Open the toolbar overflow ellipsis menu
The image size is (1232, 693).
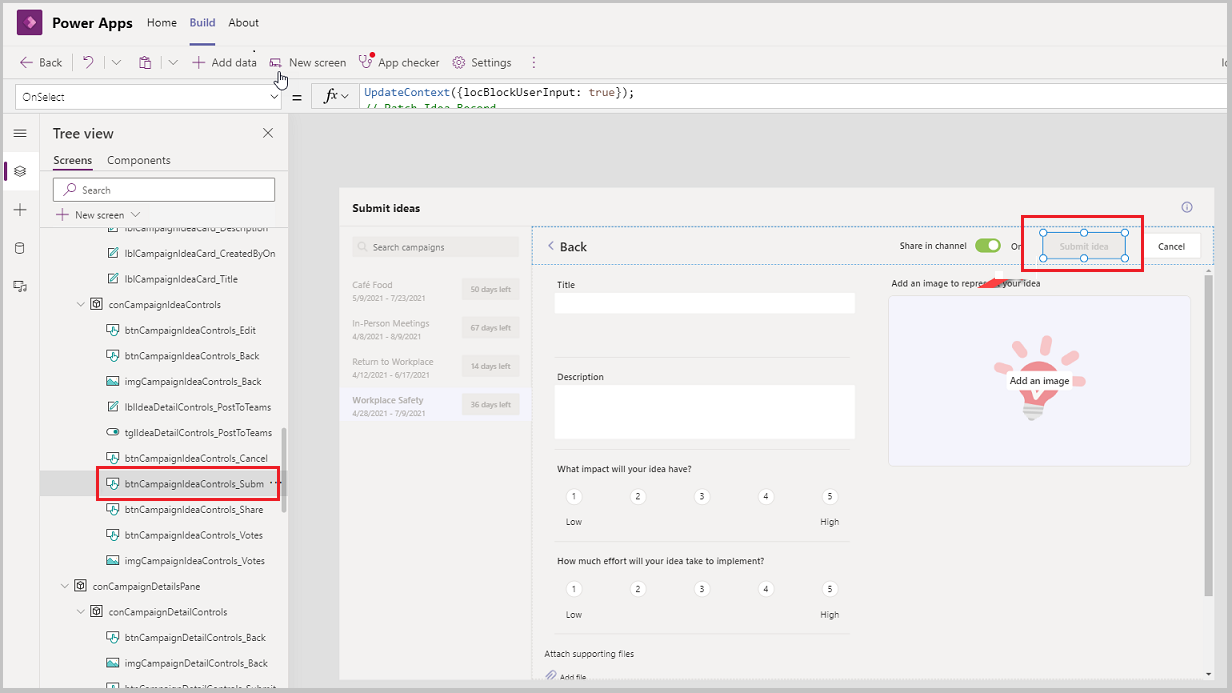point(533,62)
